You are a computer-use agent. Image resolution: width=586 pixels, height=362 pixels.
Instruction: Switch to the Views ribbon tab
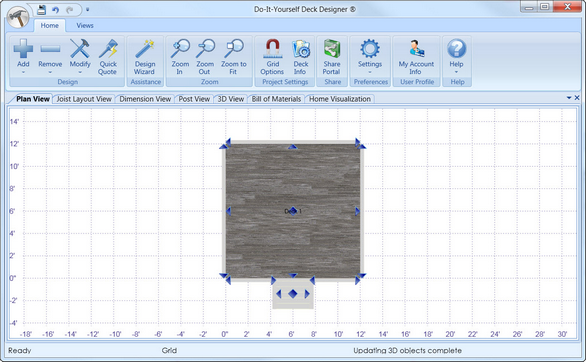[x=85, y=25]
